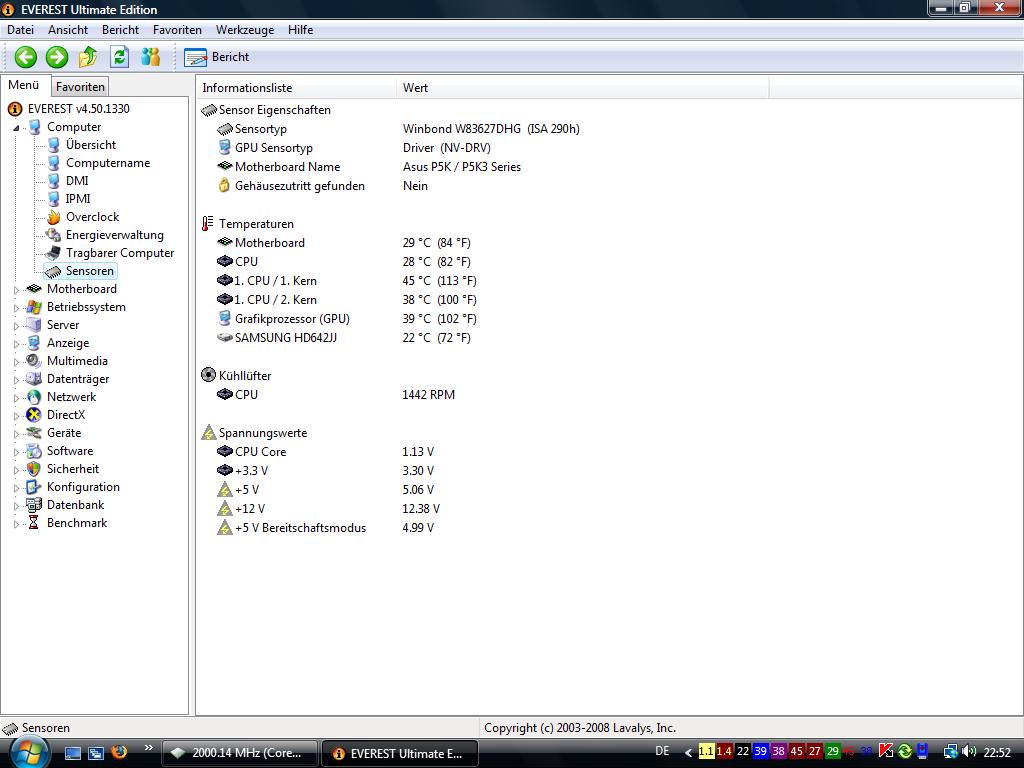Click the Benchmark hourglass icon

click(34, 523)
